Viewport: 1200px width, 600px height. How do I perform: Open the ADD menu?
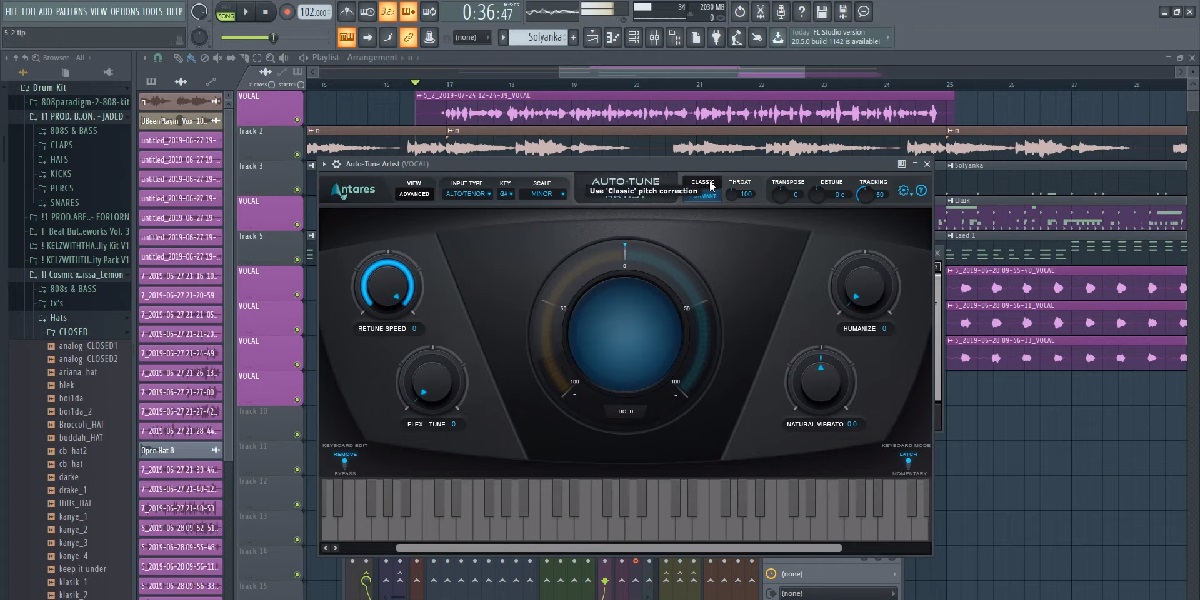tap(47, 11)
